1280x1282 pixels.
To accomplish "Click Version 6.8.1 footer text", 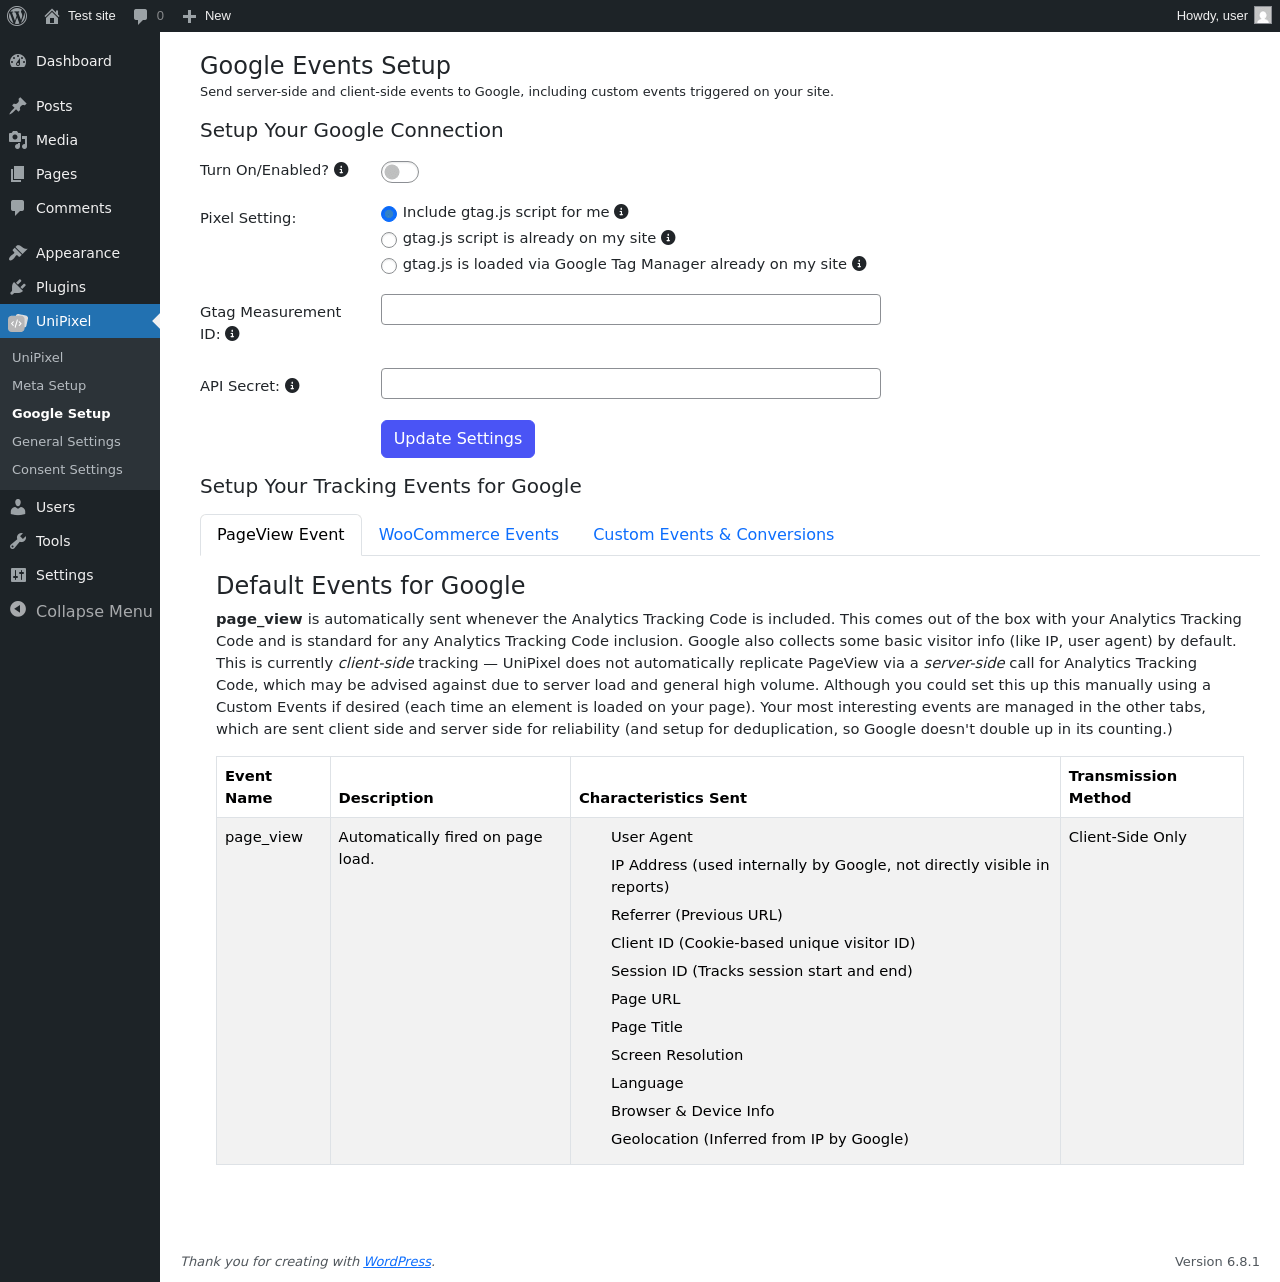I will click(x=1217, y=1261).
